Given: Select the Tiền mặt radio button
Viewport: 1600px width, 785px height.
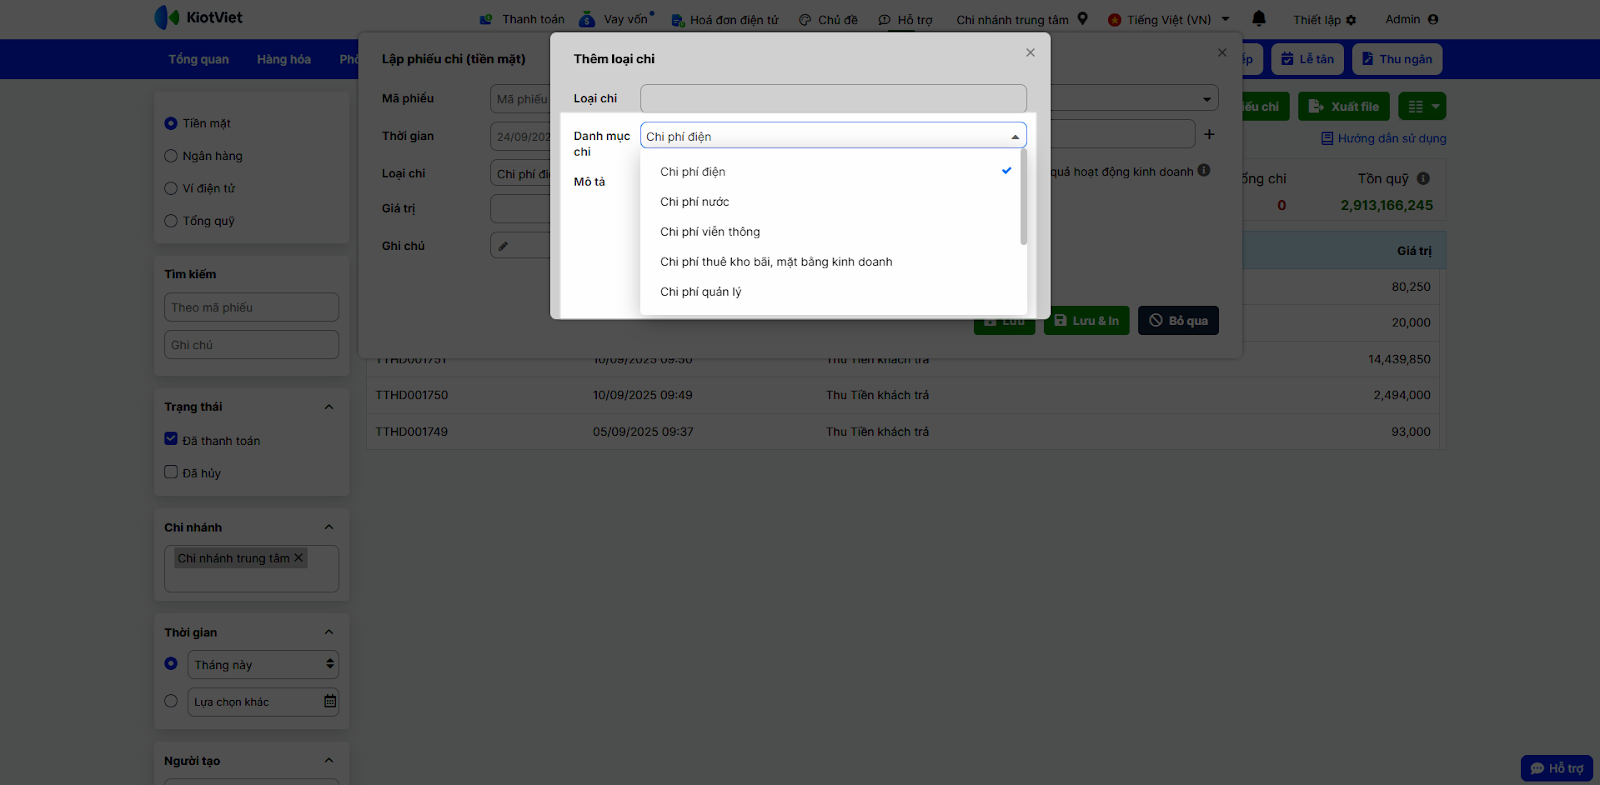Looking at the screenshot, I should click(x=171, y=123).
